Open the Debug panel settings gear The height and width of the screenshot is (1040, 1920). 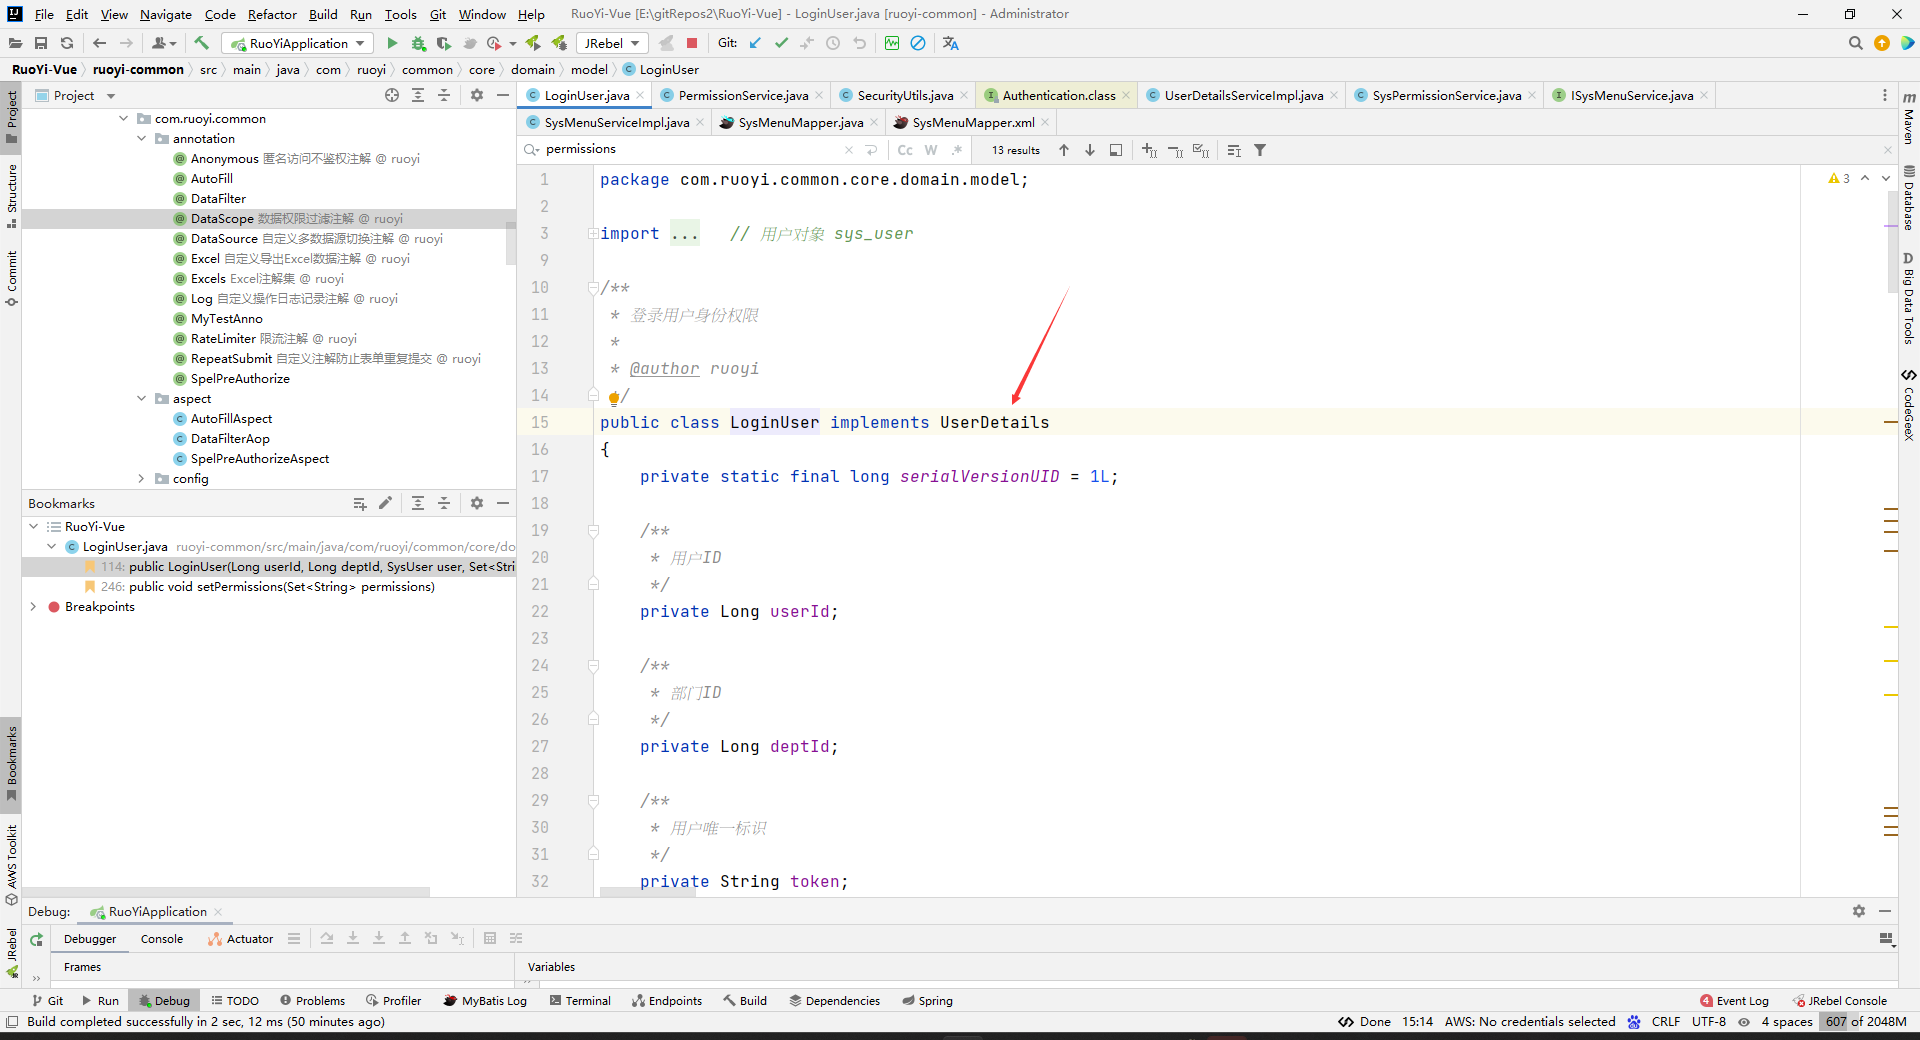pos(1858,911)
